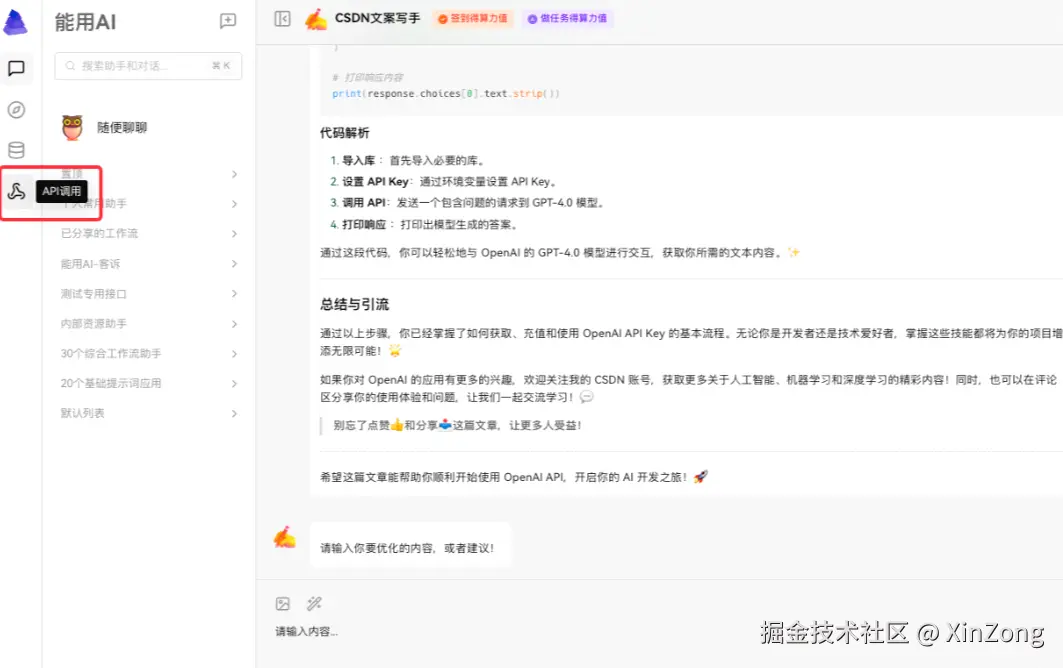Screen dimensions: 1063x668
Task: Click the image upload icon above input
Action: [x=283, y=604]
